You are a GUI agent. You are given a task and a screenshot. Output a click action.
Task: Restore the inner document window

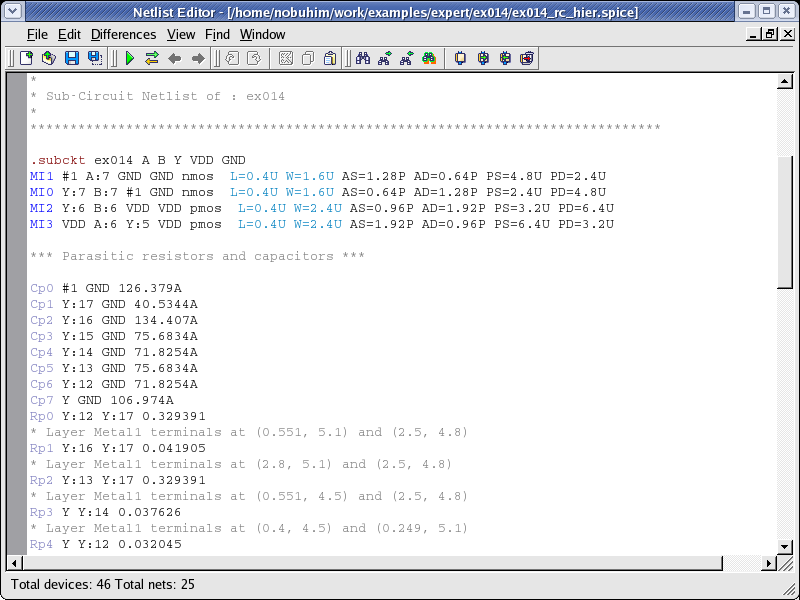click(x=770, y=34)
